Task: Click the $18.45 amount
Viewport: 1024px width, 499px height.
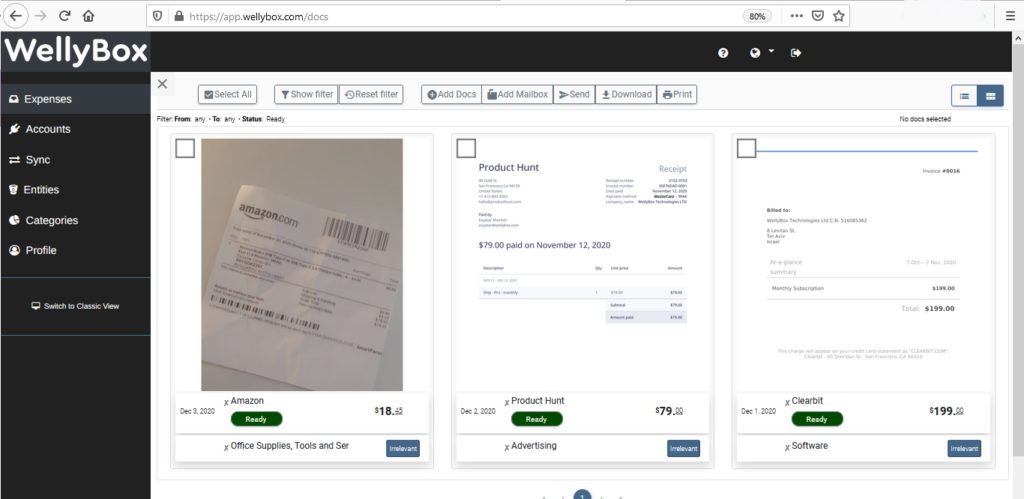Action: (389, 411)
